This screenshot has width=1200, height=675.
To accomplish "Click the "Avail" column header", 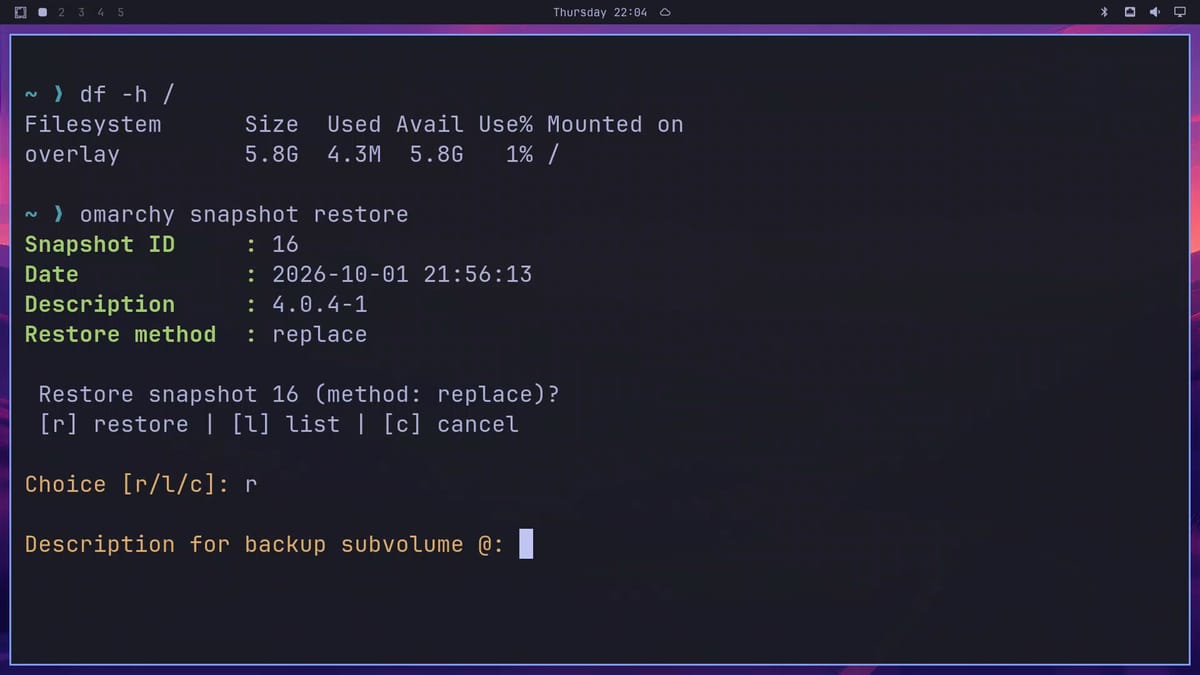I will click(430, 124).
